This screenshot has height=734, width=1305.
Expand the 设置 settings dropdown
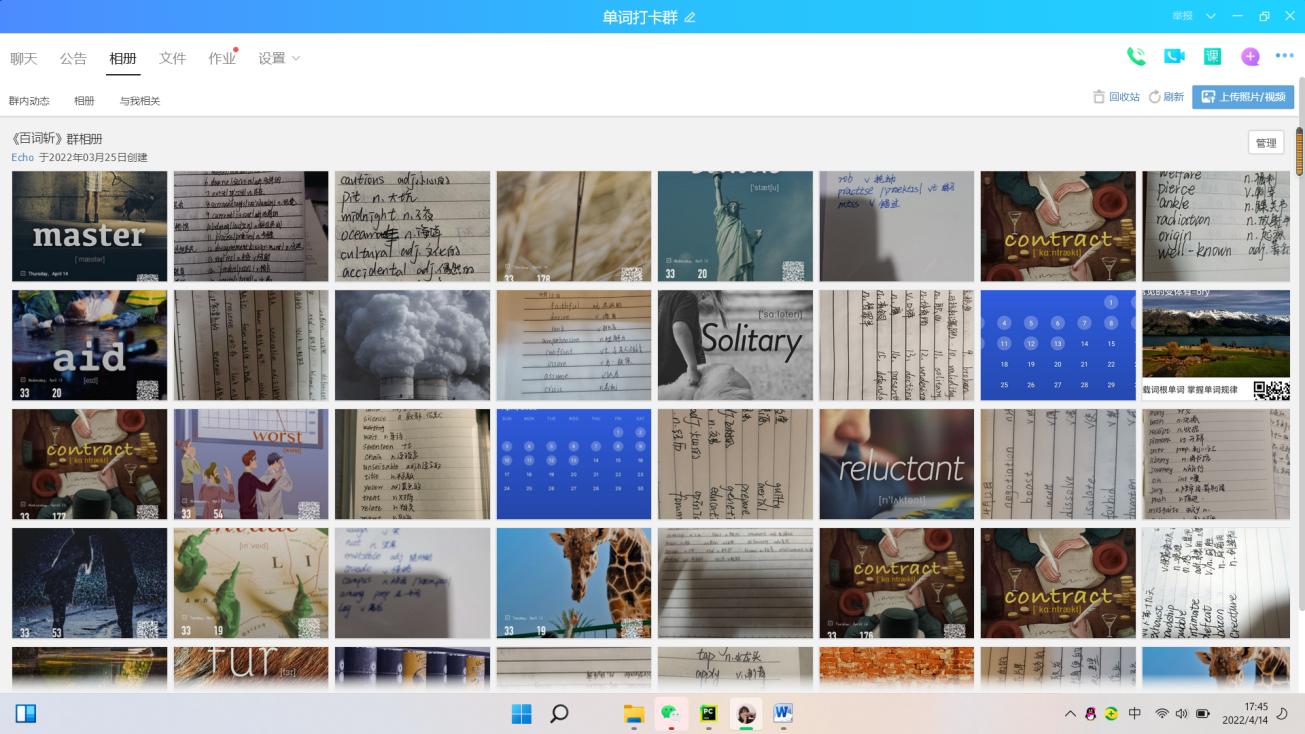[279, 59]
